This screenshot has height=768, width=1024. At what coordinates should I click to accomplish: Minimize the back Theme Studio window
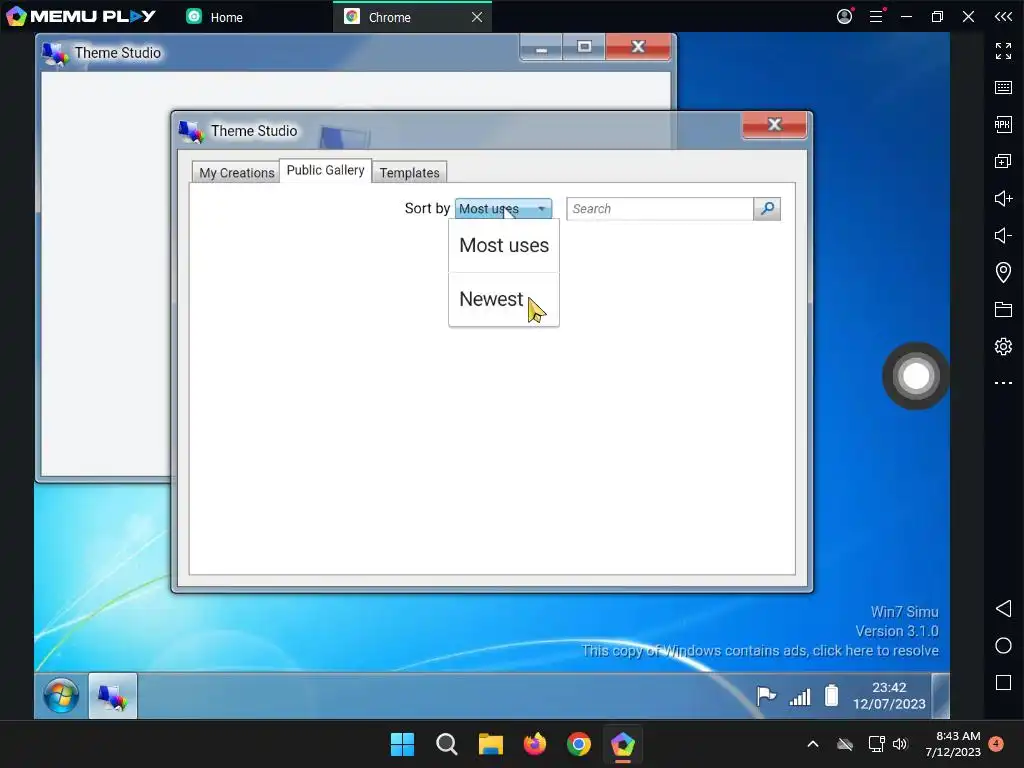[x=541, y=48]
